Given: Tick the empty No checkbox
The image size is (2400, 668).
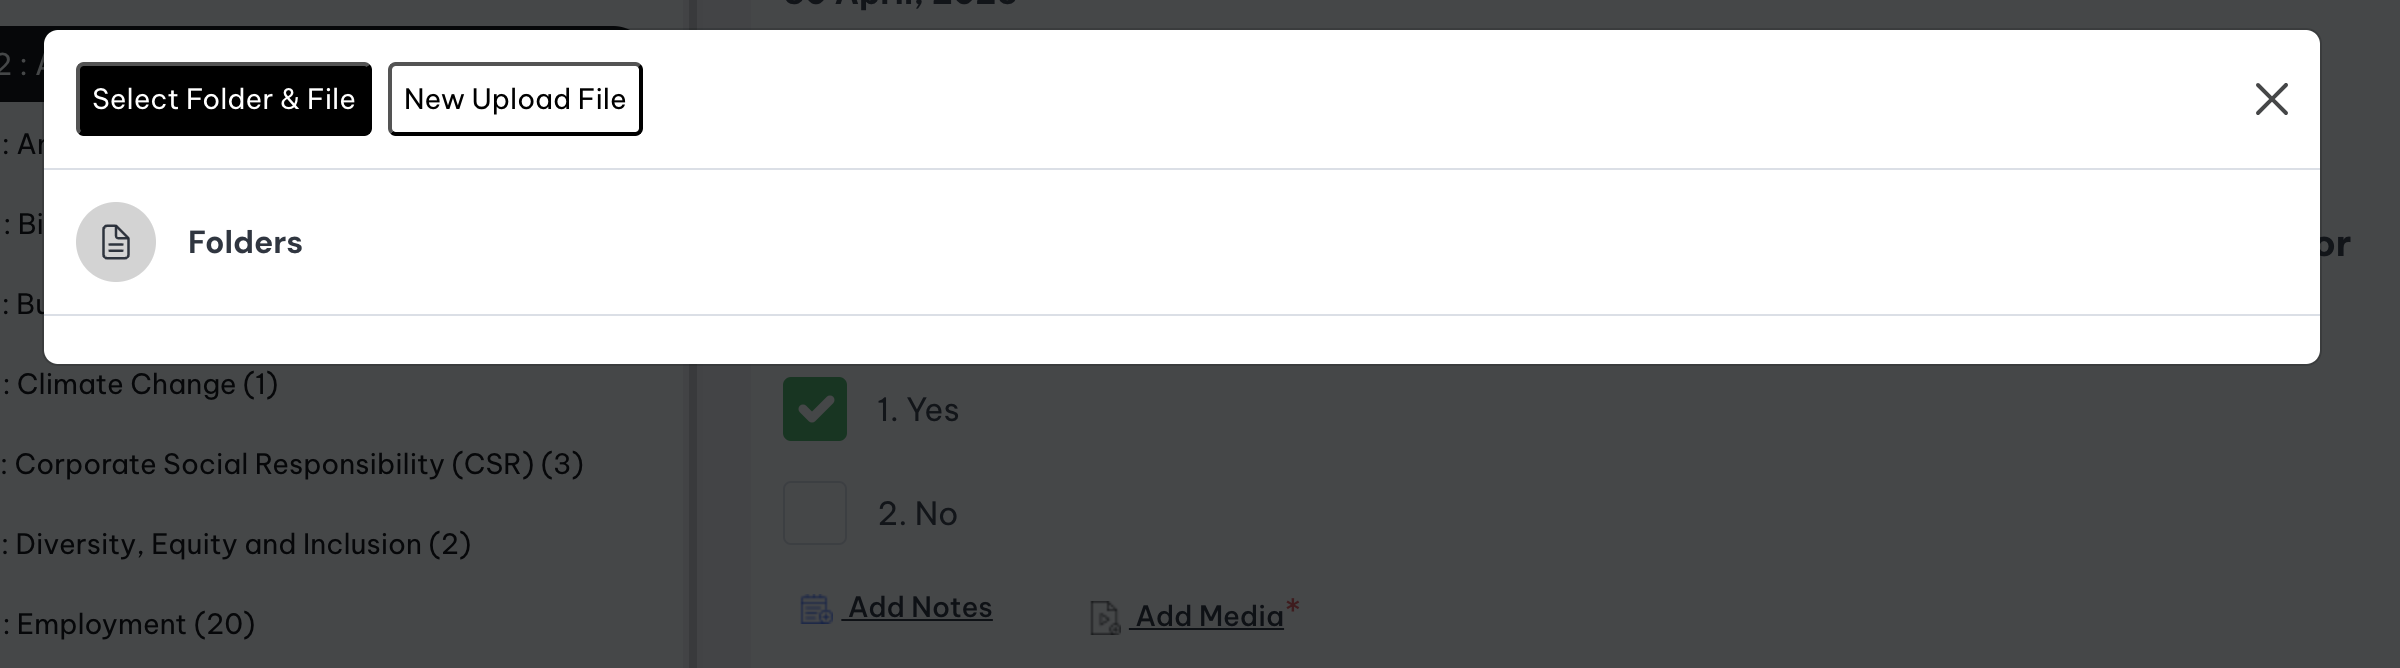Looking at the screenshot, I should (815, 513).
